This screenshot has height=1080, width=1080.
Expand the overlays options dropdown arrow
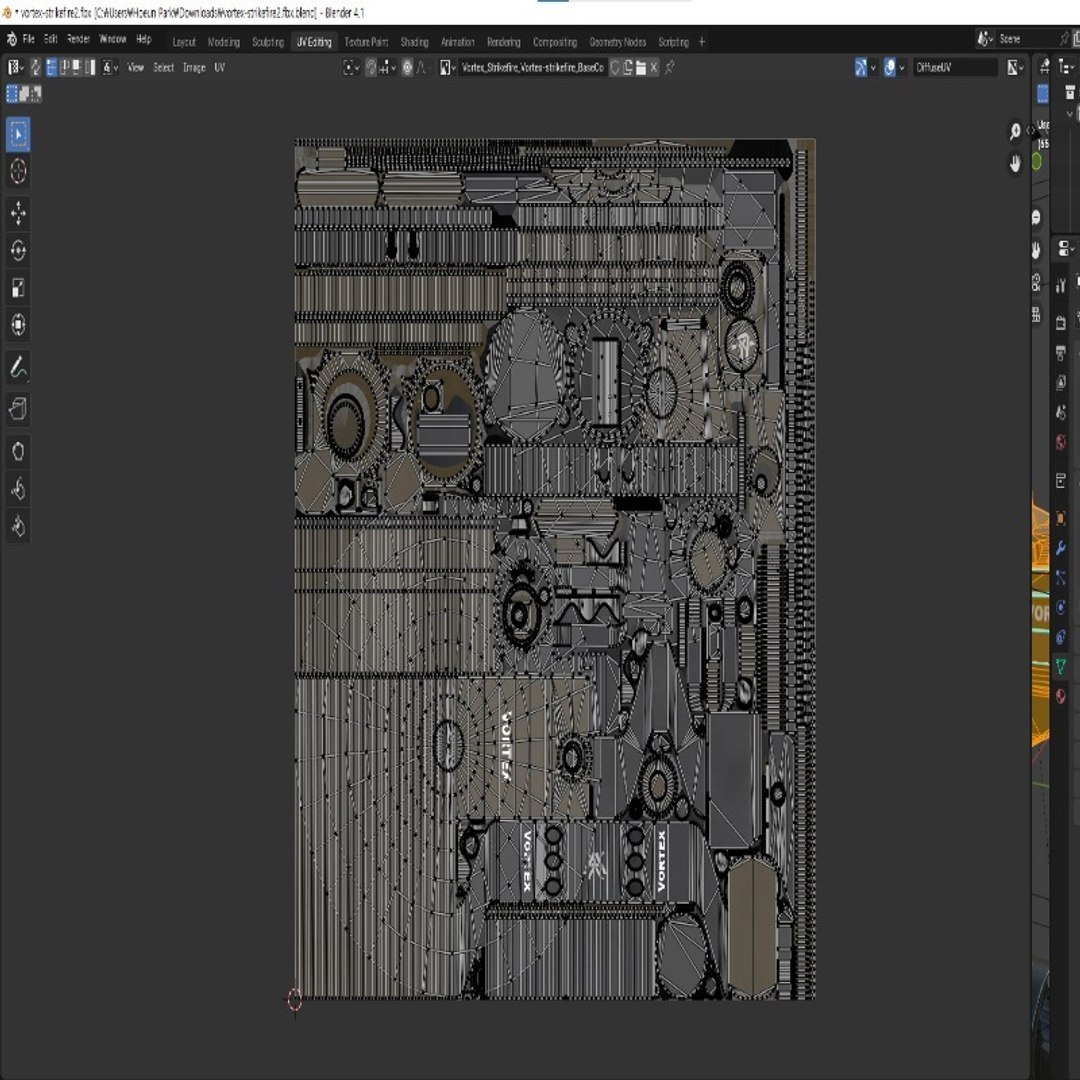(x=902, y=68)
